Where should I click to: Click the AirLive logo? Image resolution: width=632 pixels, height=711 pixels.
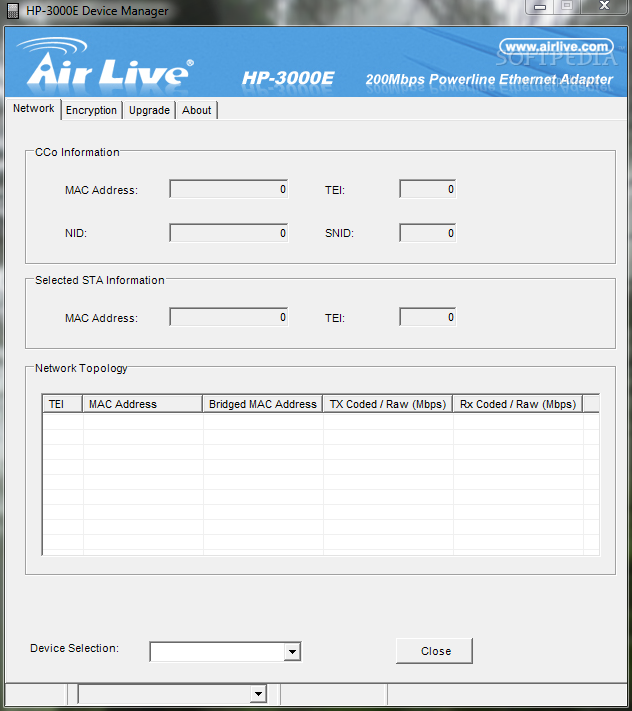point(105,63)
